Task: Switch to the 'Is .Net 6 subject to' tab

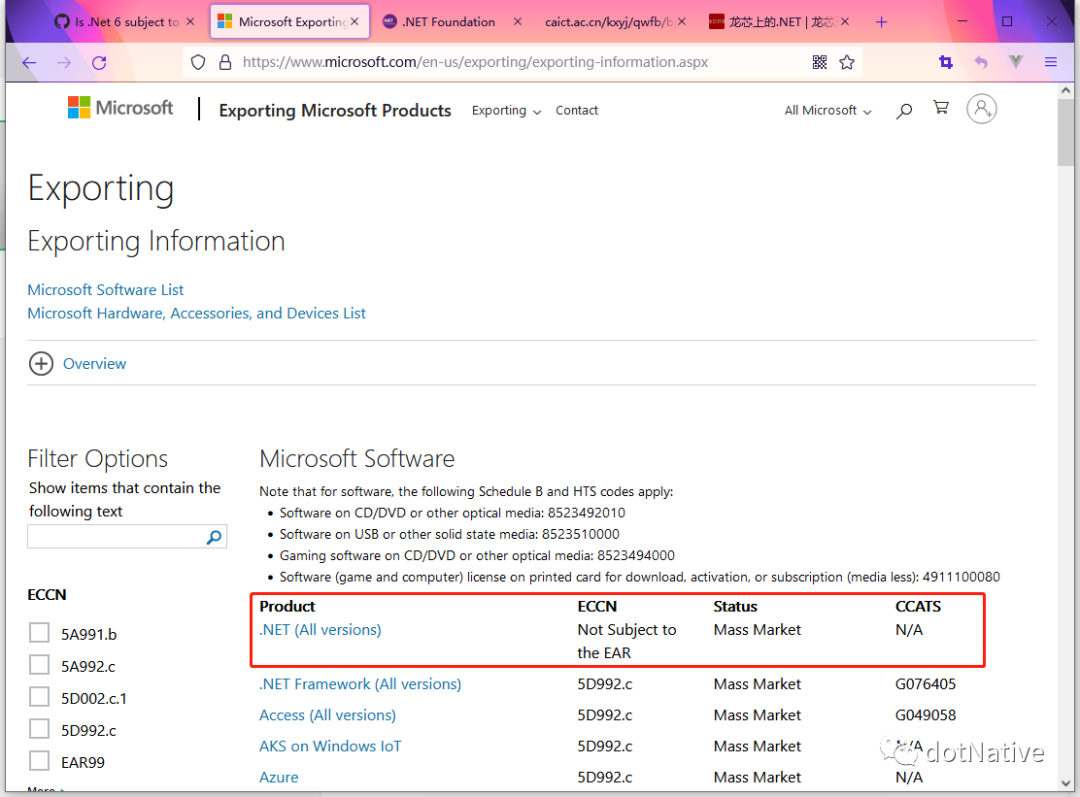Action: (118, 22)
